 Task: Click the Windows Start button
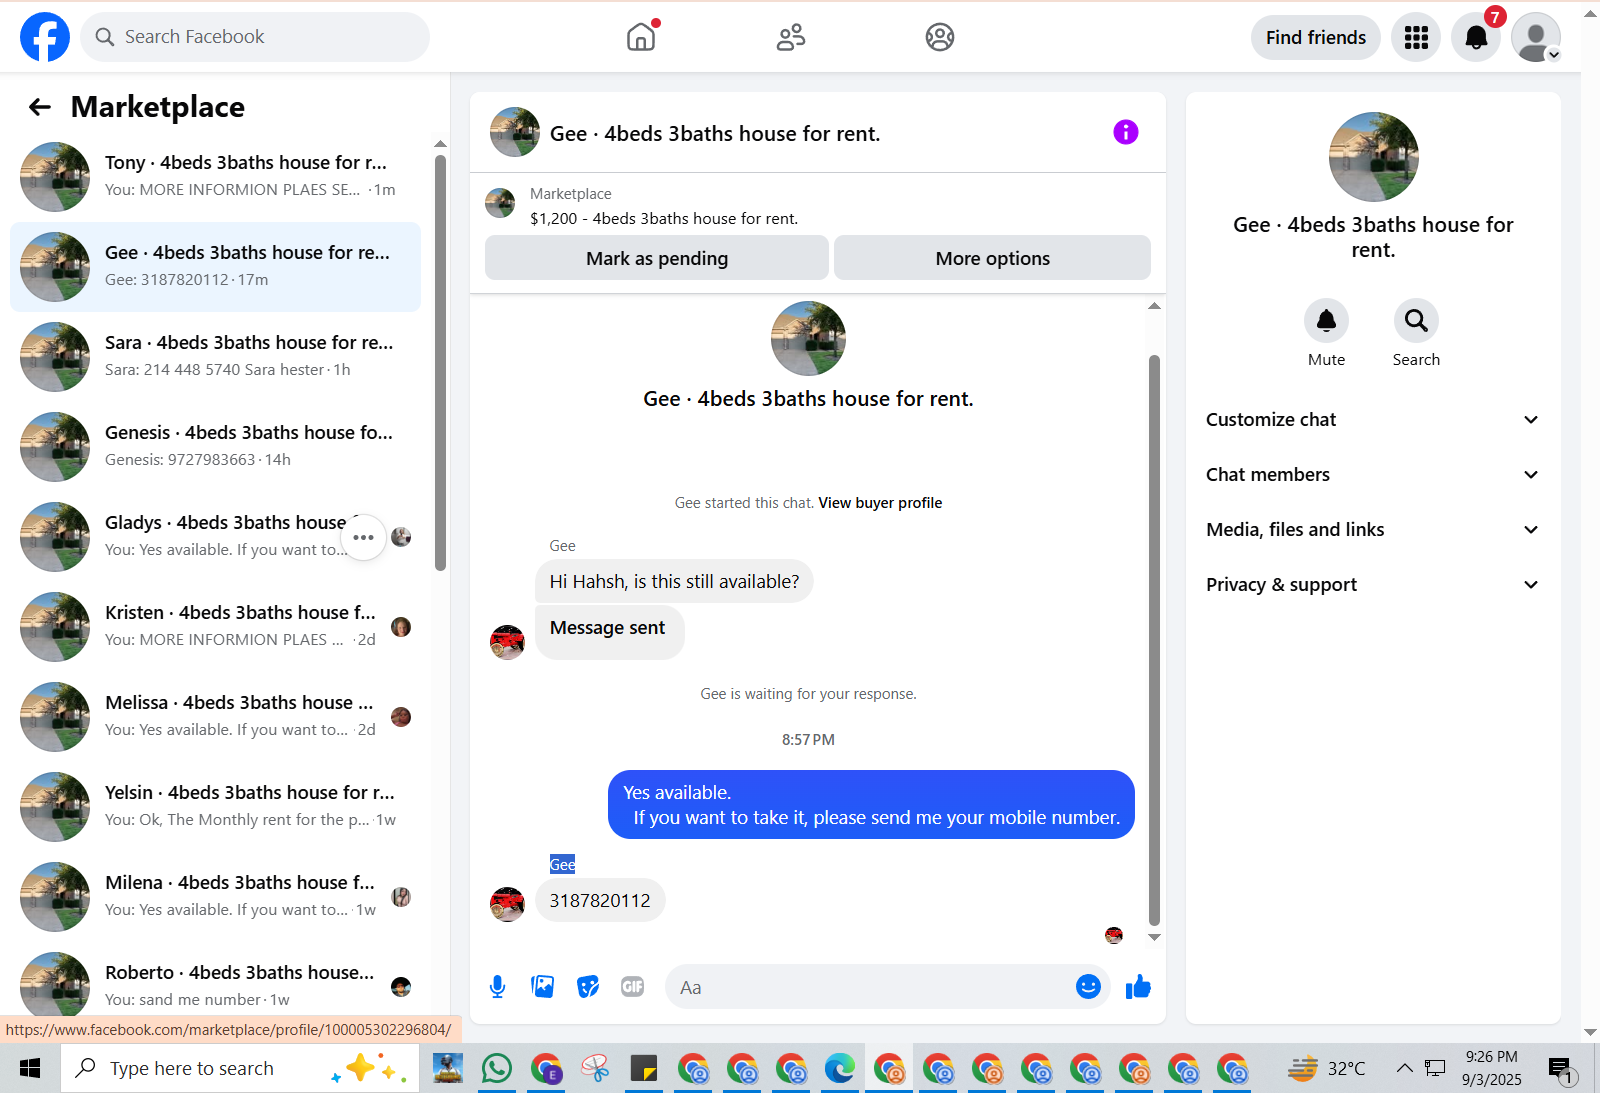coord(30,1069)
